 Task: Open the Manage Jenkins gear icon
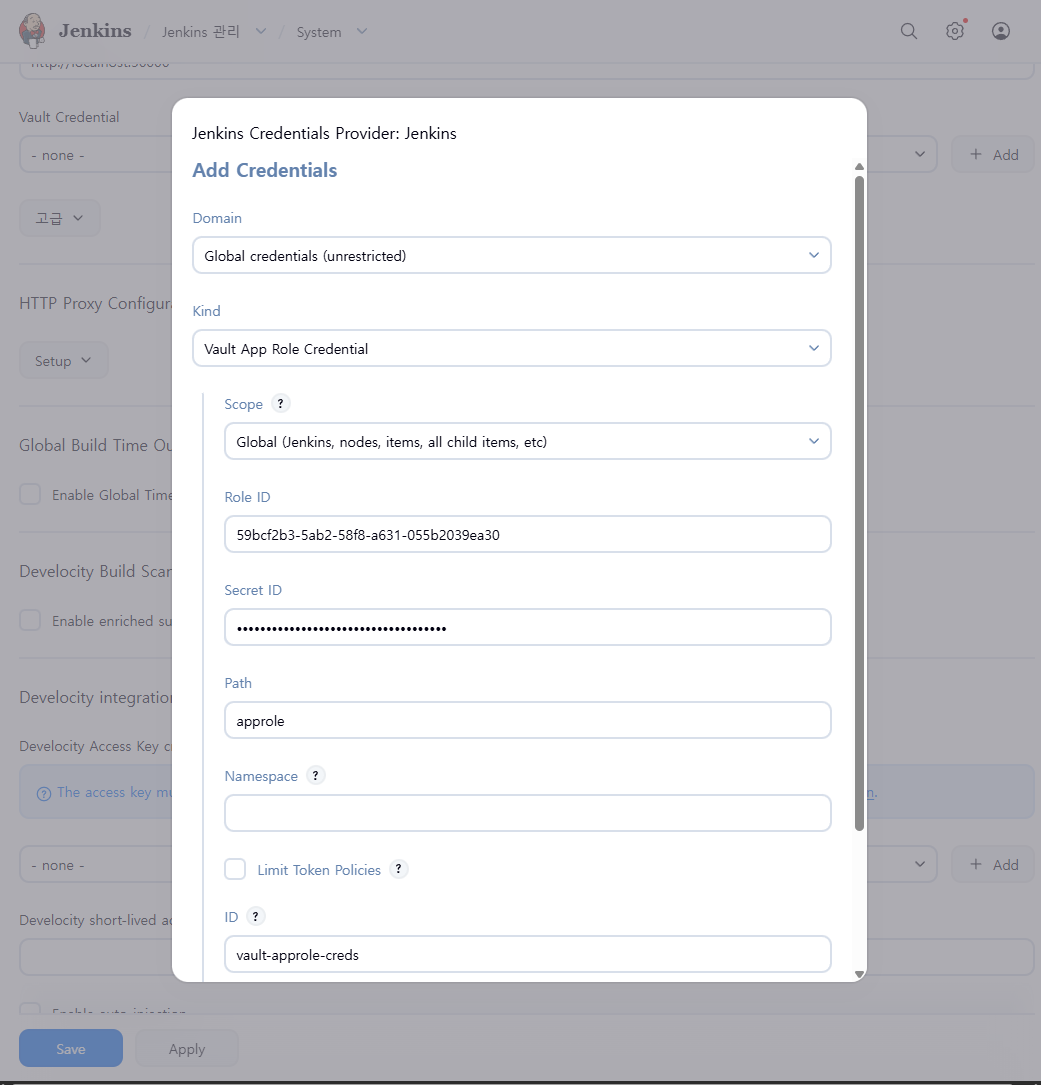955,31
